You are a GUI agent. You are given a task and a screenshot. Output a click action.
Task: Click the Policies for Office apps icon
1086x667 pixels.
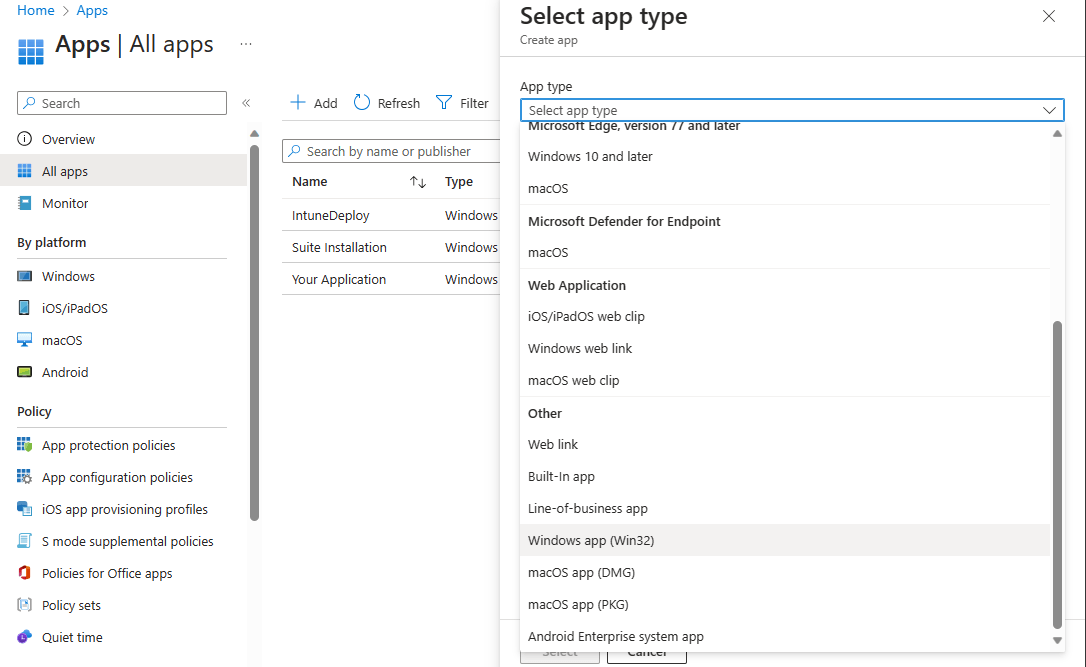pos(24,573)
